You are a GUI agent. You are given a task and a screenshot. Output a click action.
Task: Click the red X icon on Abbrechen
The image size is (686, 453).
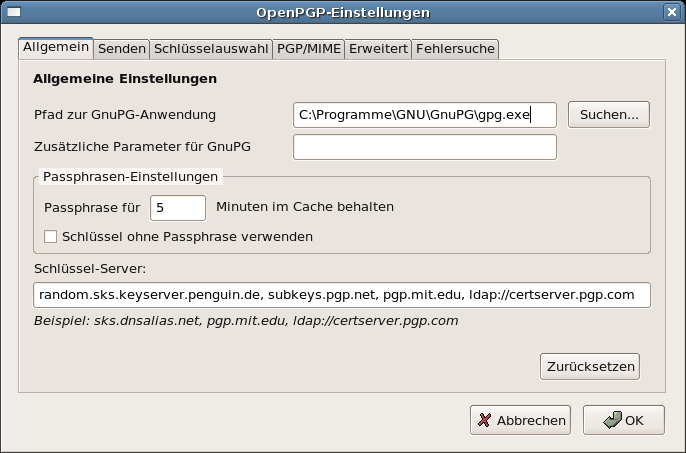pos(484,420)
